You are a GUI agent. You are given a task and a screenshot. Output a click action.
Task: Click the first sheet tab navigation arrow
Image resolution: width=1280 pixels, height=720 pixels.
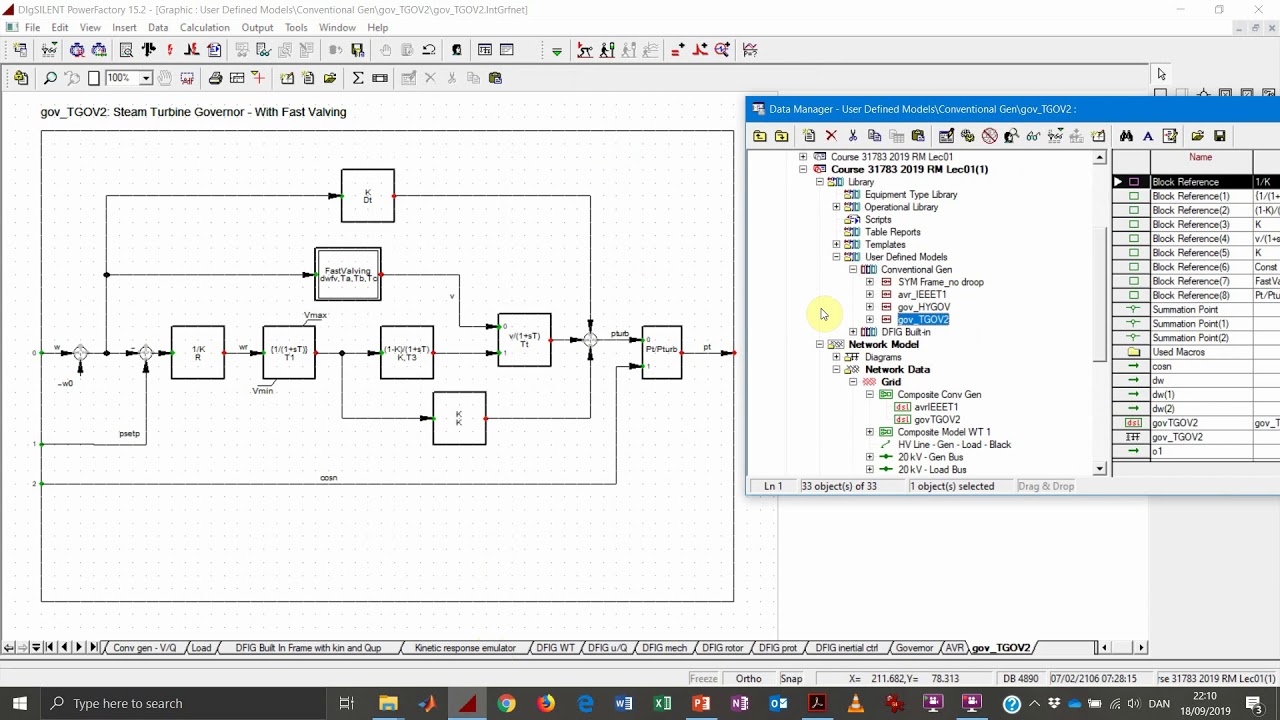click(x=48, y=648)
